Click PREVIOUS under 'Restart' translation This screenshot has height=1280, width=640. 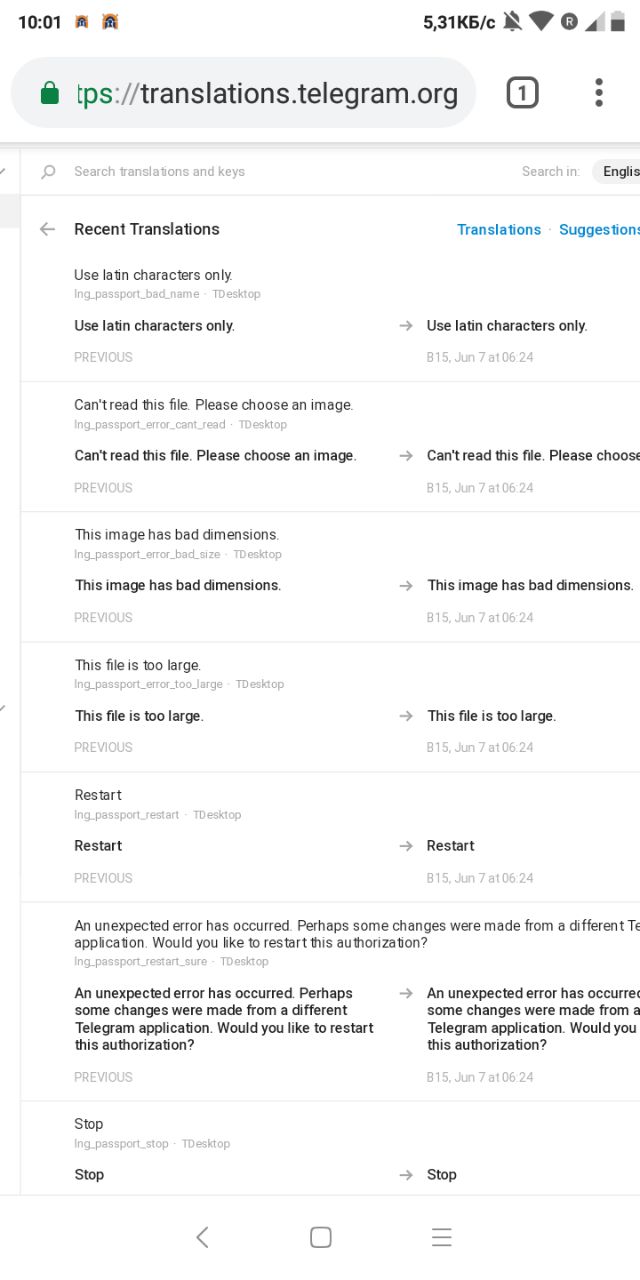click(103, 878)
